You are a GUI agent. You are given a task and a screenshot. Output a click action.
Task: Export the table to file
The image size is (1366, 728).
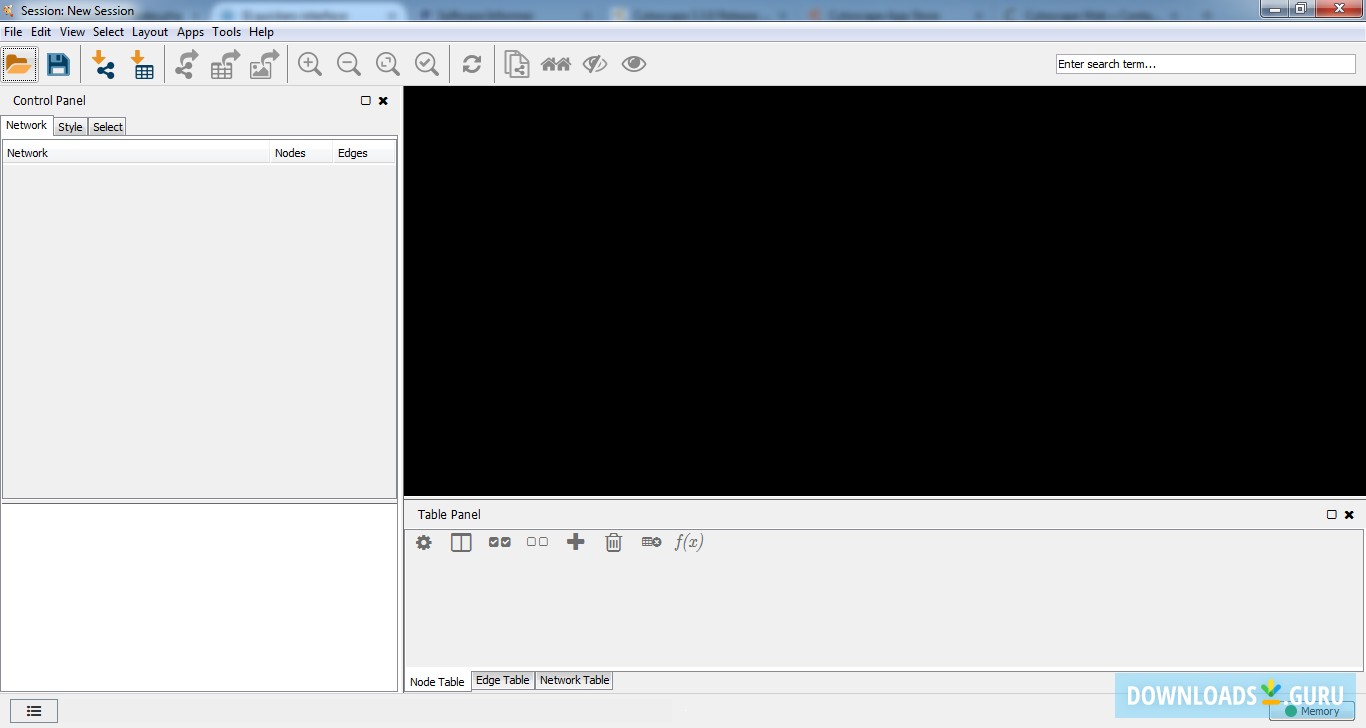pos(225,65)
